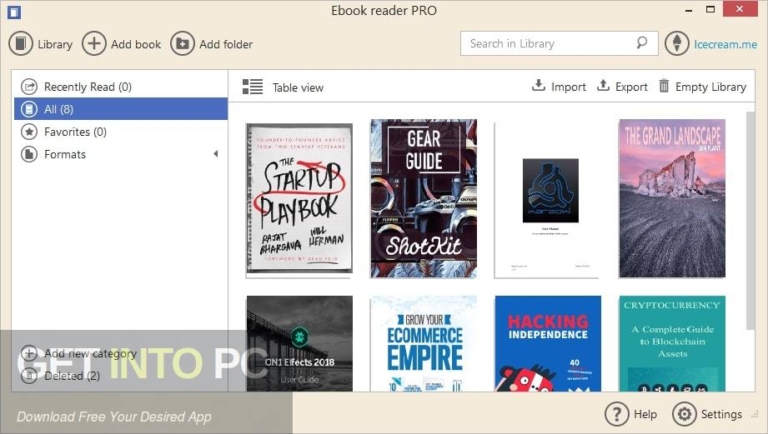The width and height of the screenshot is (768, 434).
Task: Expand the Formats arrow
Action: 216,154
